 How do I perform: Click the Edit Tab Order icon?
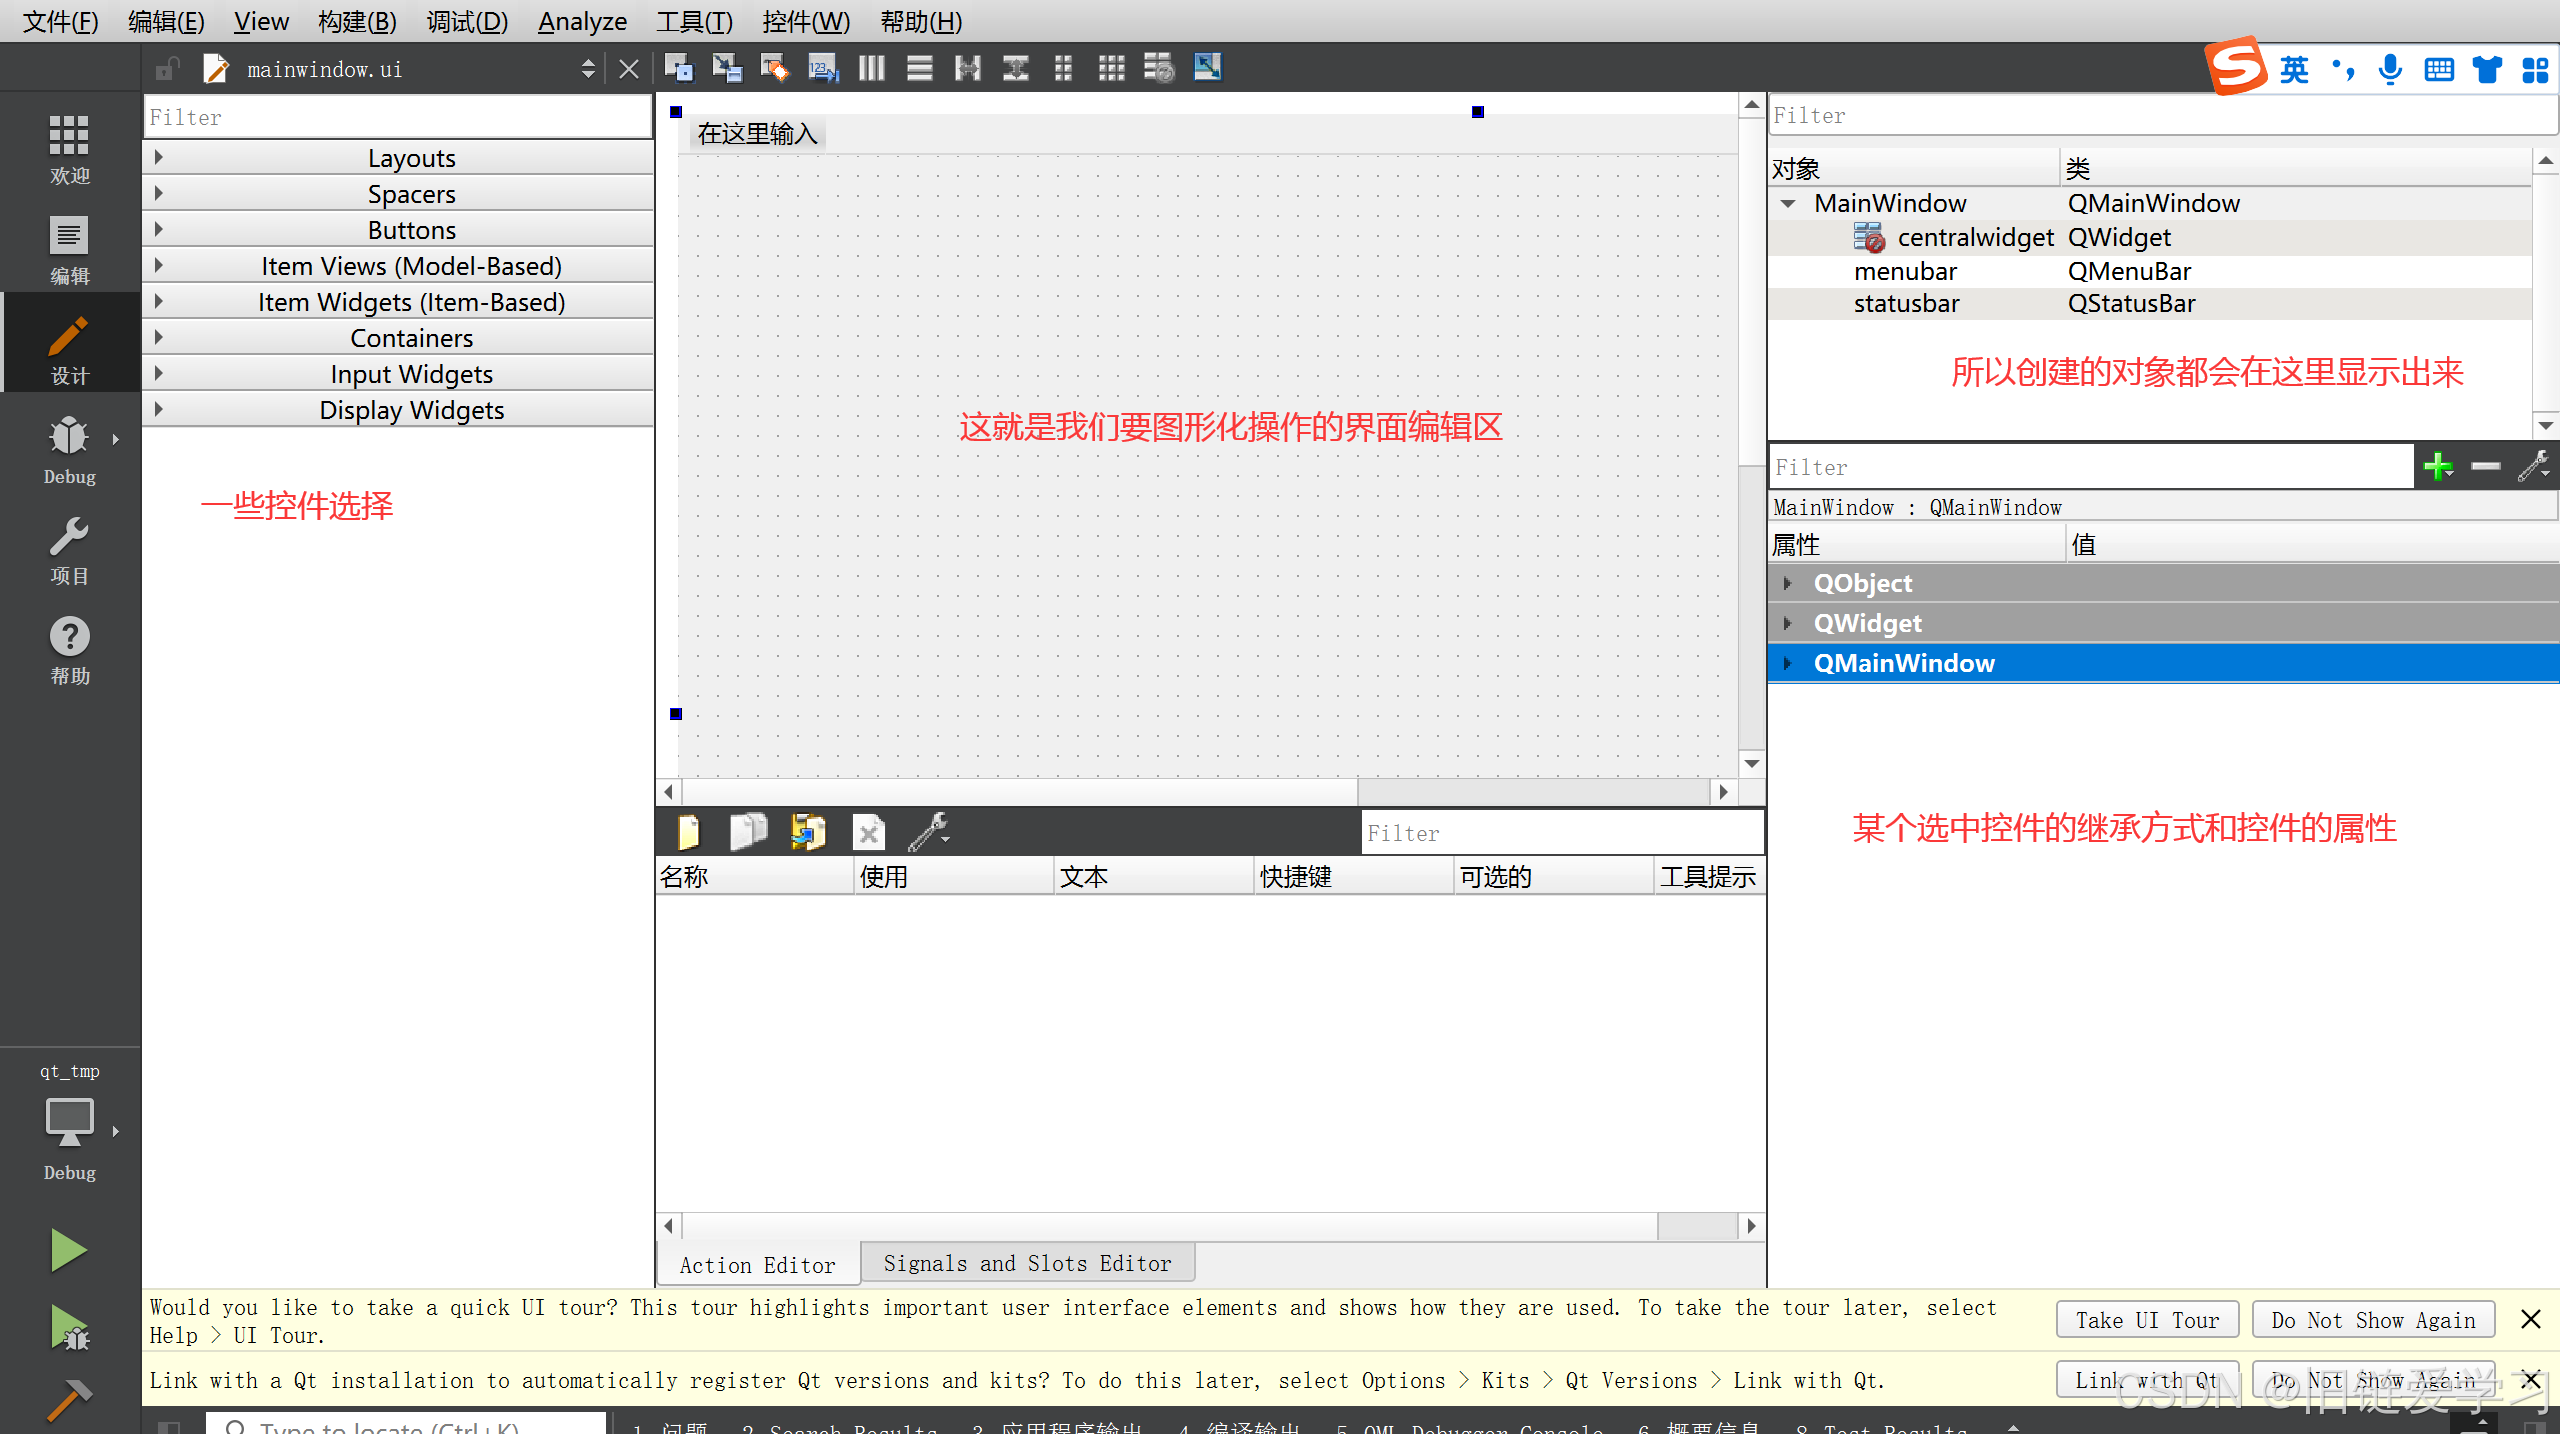click(x=823, y=68)
